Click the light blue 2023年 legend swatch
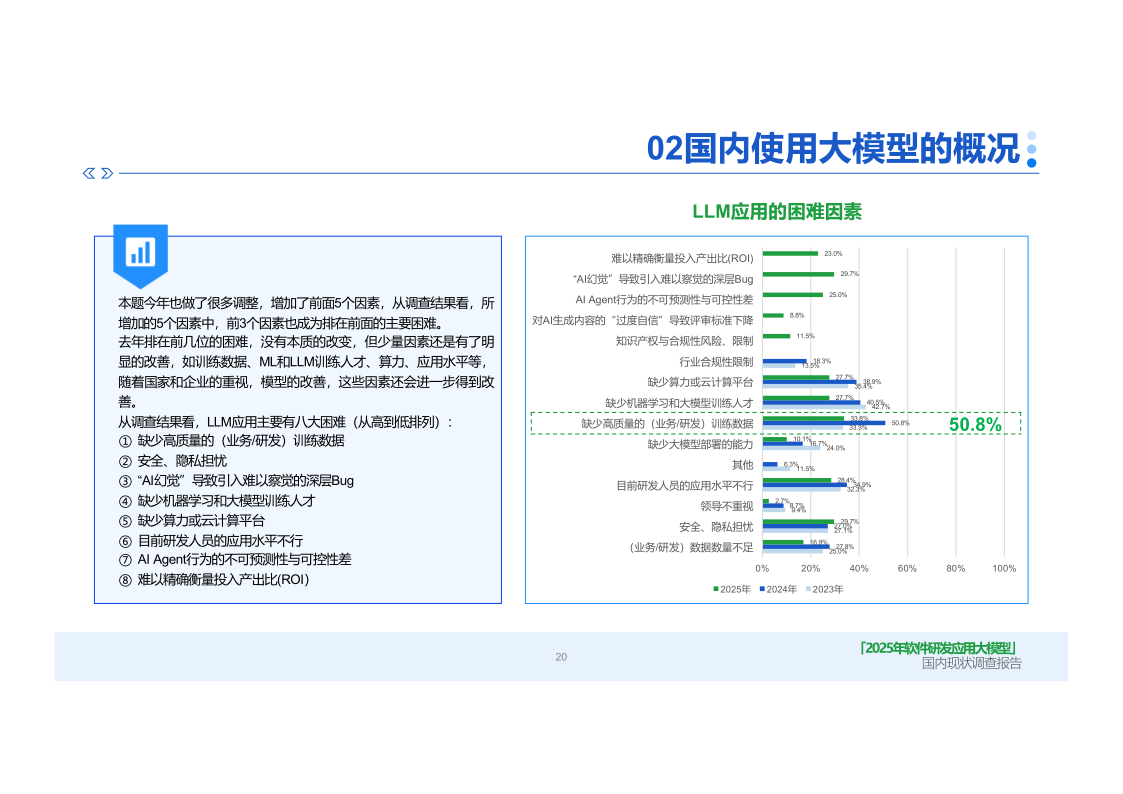 [808, 589]
